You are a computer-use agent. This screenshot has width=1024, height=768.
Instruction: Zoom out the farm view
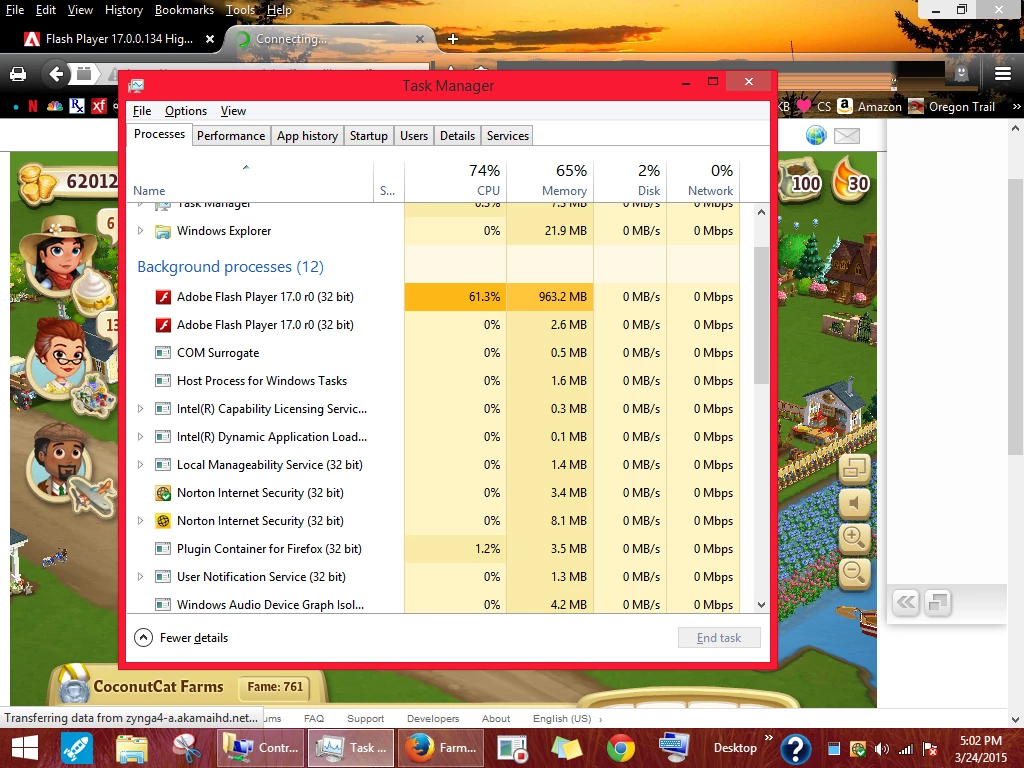(x=854, y=573)
